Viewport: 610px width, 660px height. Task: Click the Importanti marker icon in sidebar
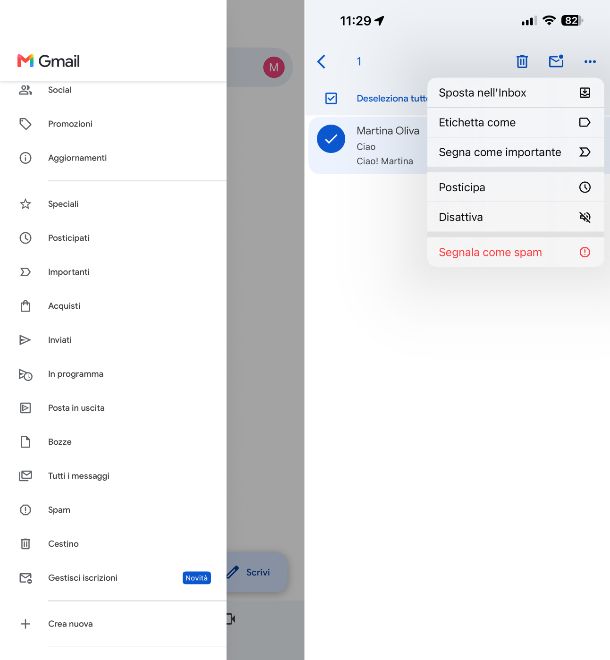25,272
